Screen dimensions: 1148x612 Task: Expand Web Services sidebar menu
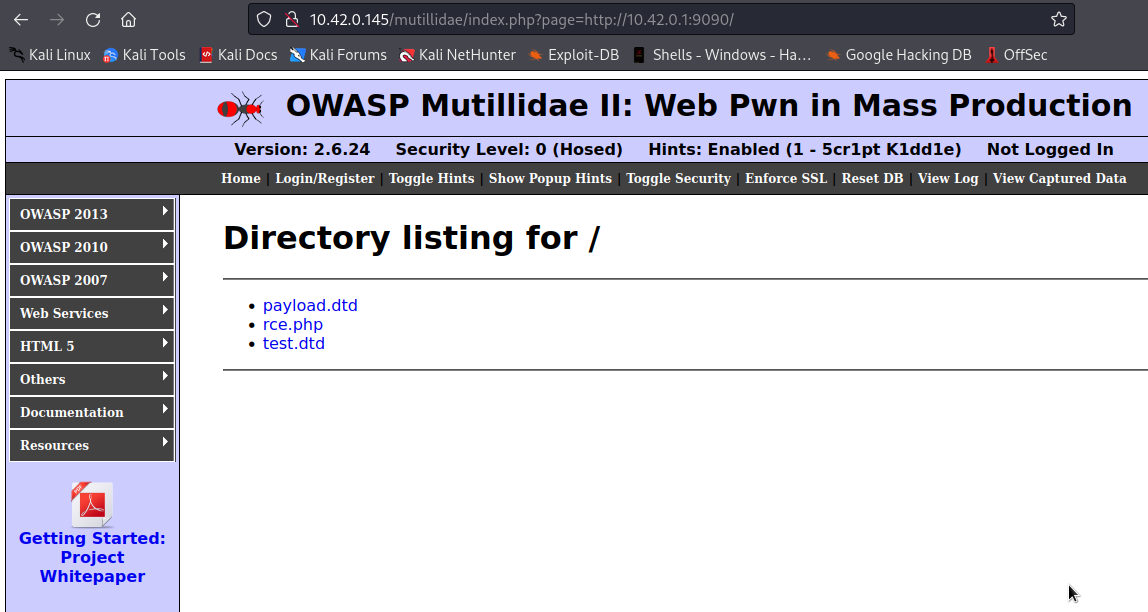pos(92,313)
